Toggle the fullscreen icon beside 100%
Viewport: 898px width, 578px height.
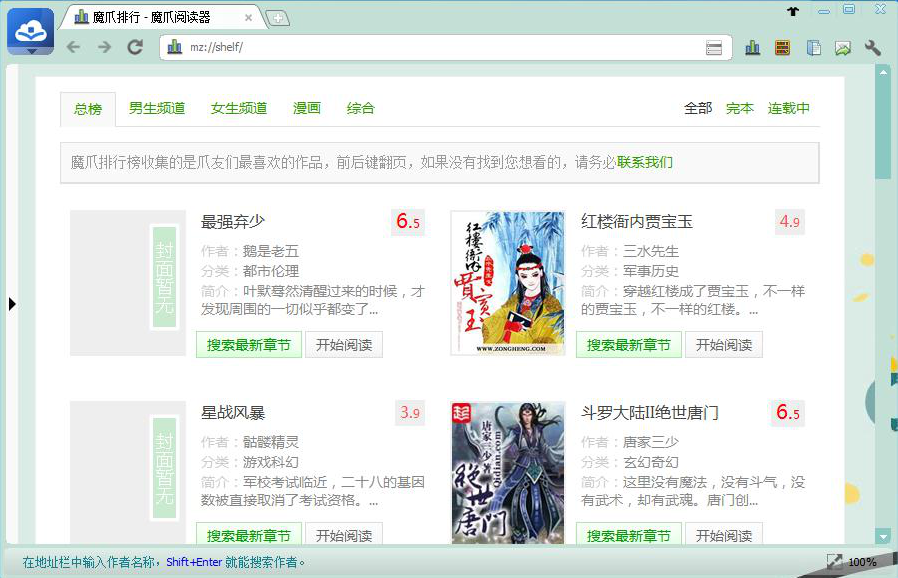[x=834, y=562]
